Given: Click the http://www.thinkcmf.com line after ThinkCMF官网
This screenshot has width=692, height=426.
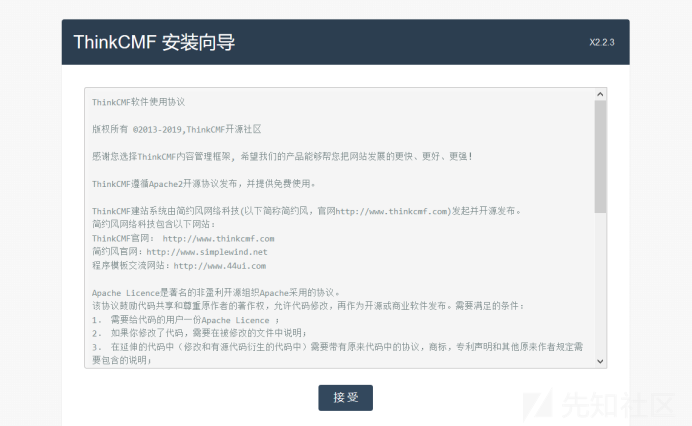Looking at the screenshot, I should (218, 238).
